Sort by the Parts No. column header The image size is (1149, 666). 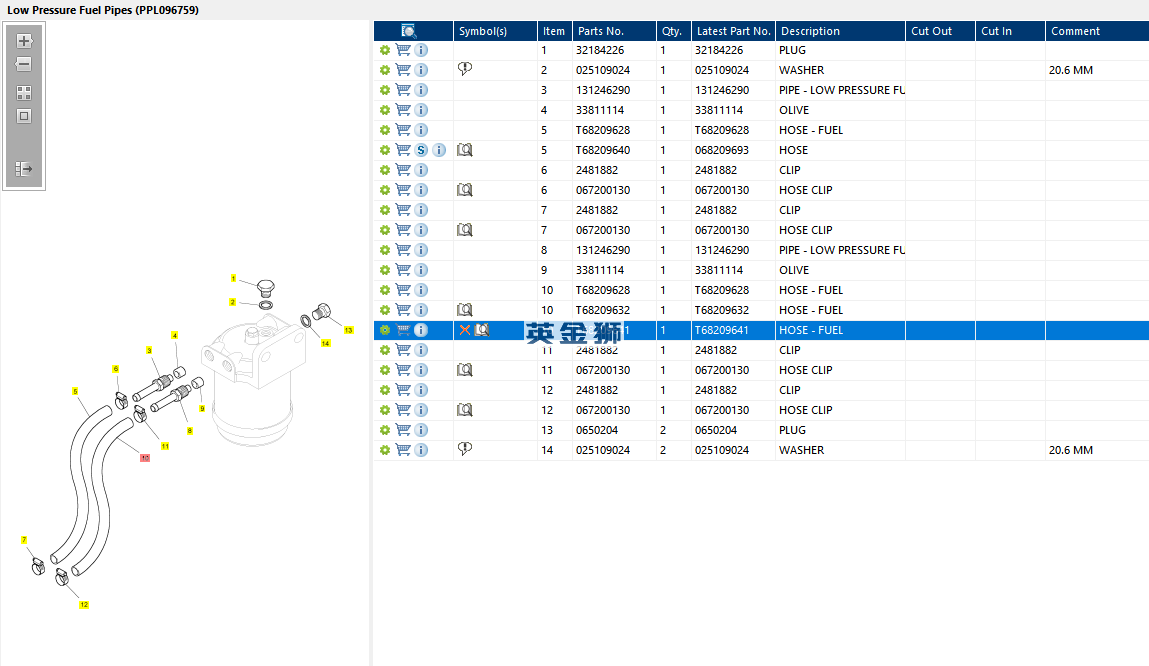tap(614, 31)
